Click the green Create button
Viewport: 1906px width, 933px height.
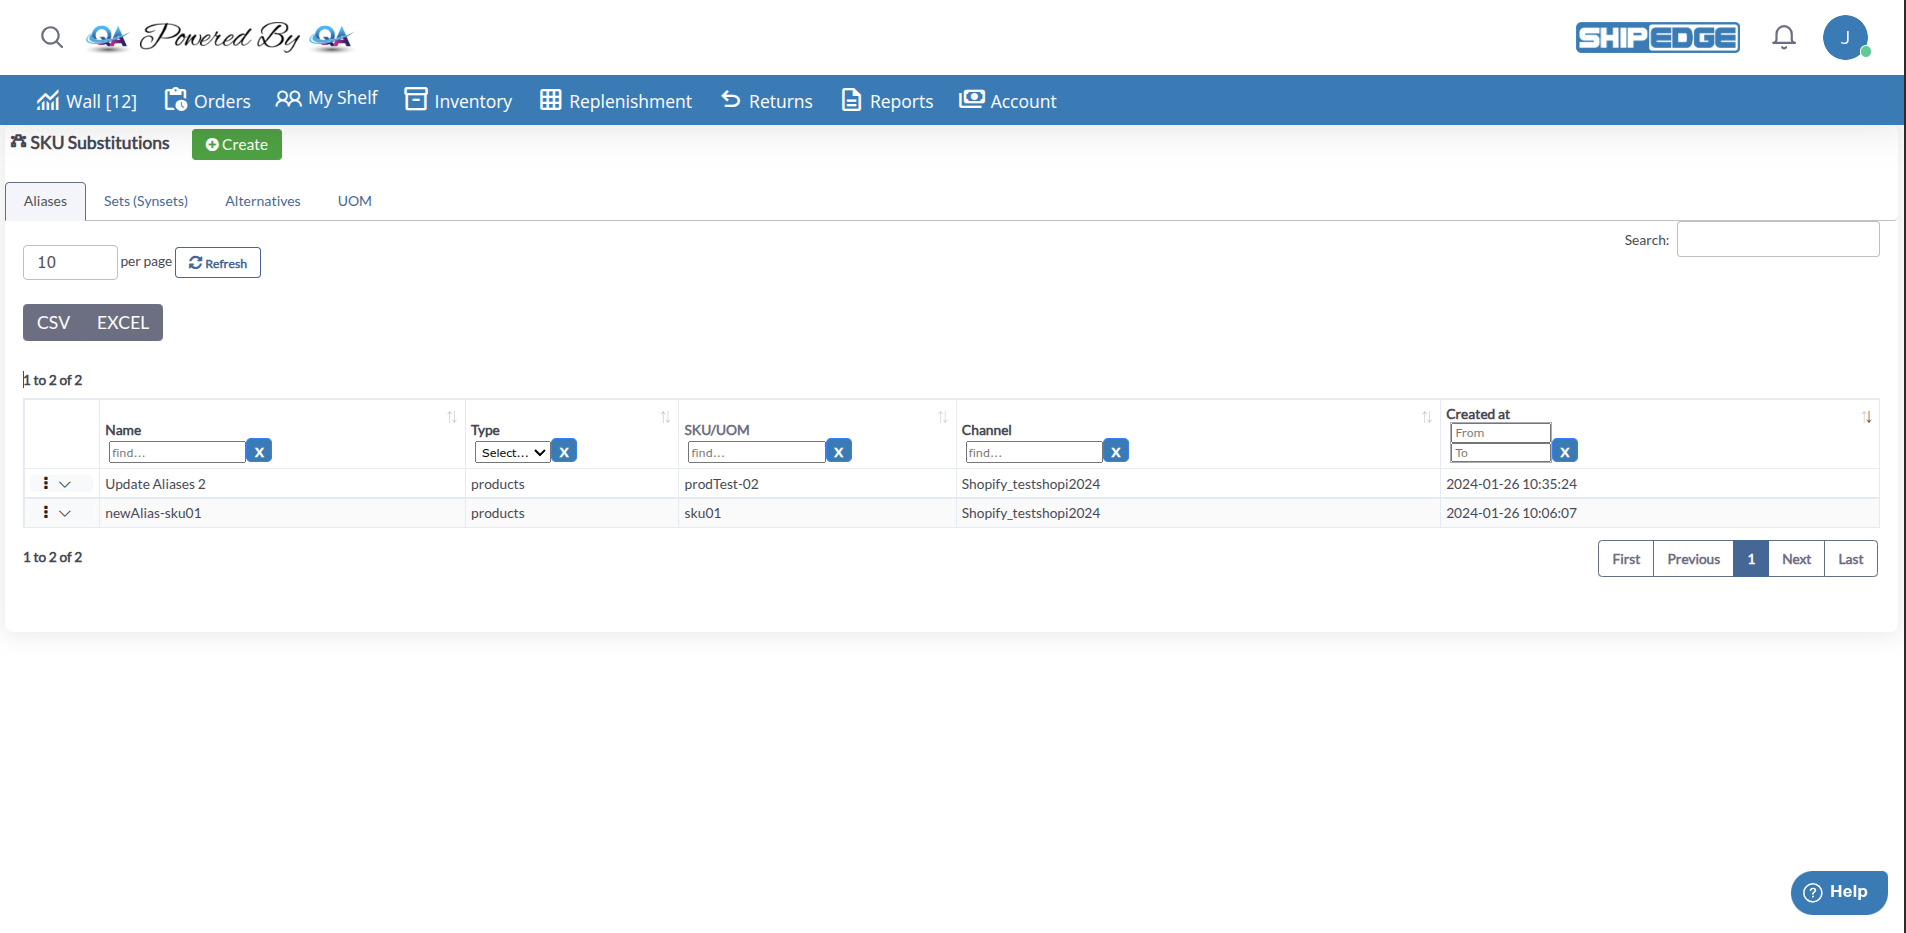click(237, 145)
